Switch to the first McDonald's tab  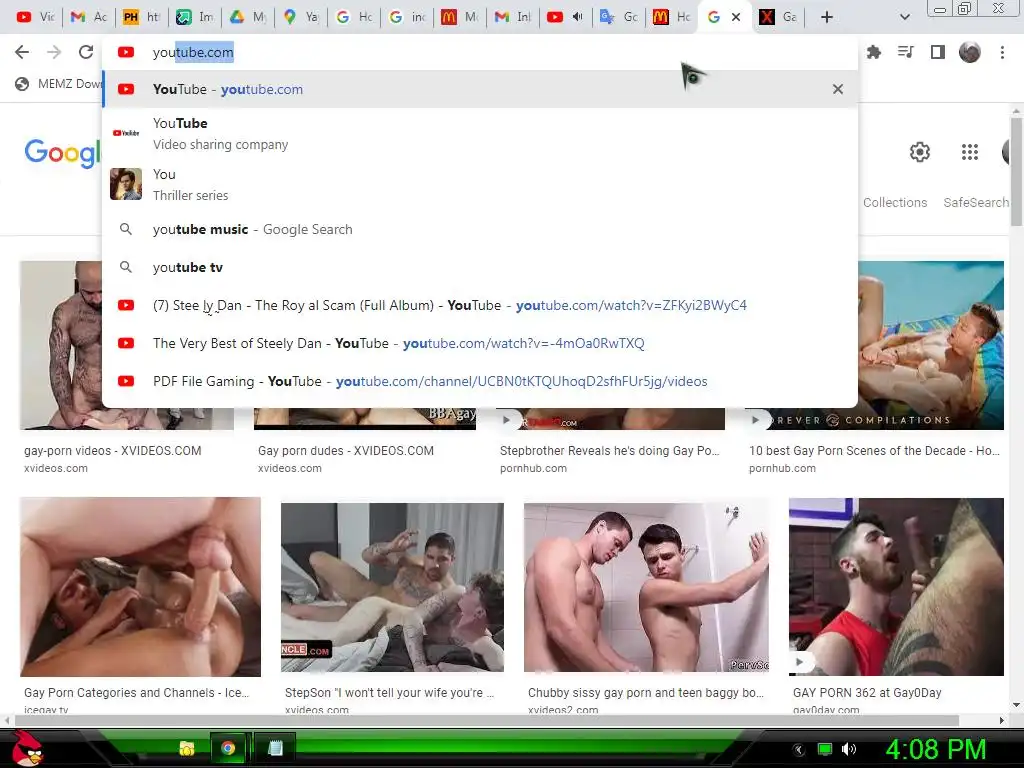460,17
